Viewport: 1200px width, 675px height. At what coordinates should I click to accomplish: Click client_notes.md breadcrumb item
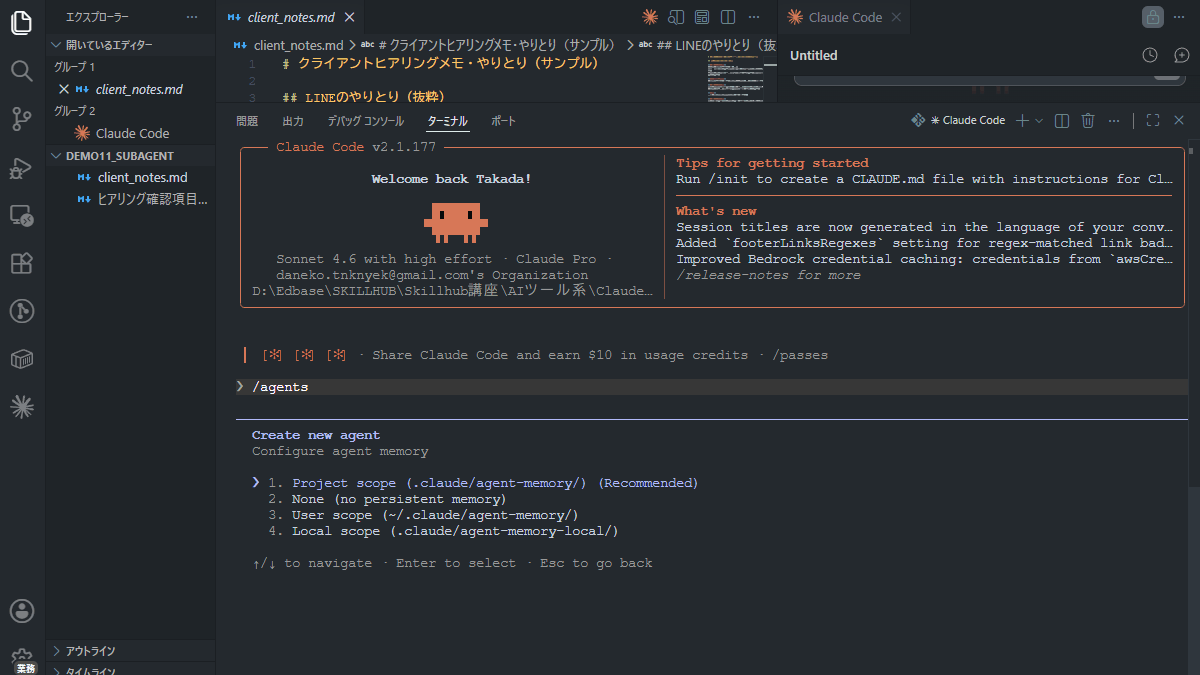click(x=289, y=45)
